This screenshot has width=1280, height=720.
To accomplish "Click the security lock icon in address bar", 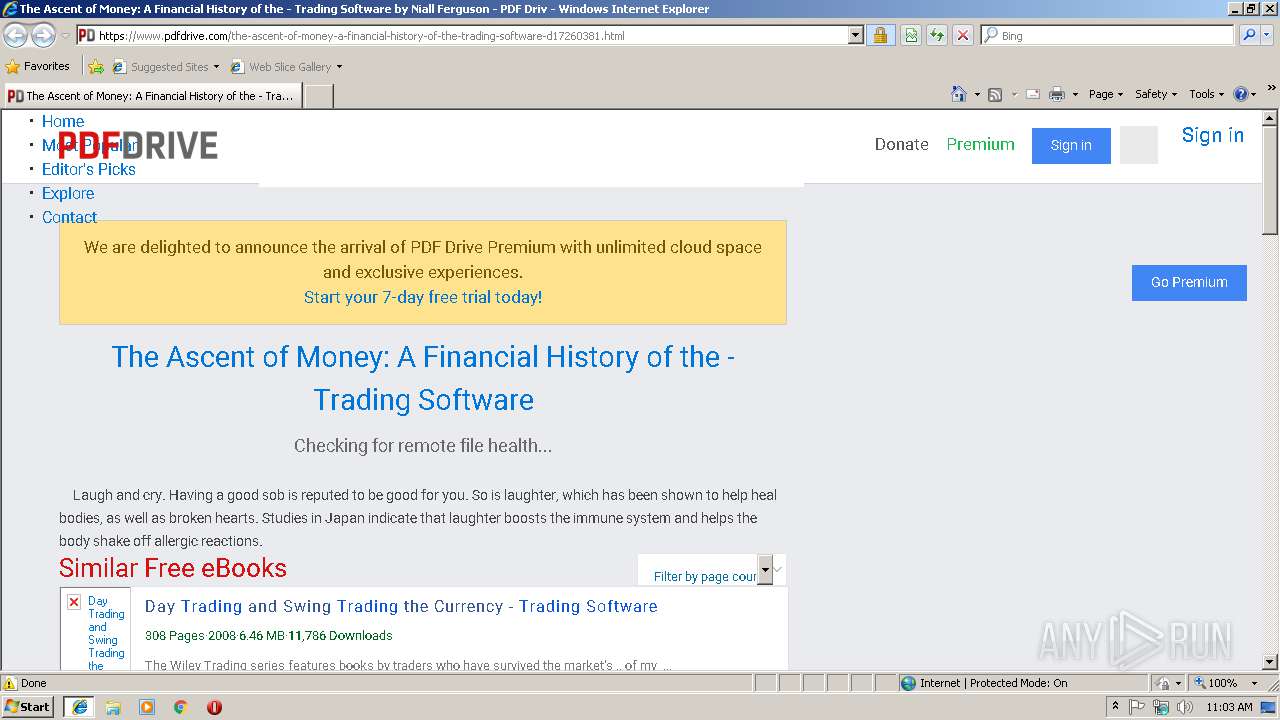I will coord(880,35).
